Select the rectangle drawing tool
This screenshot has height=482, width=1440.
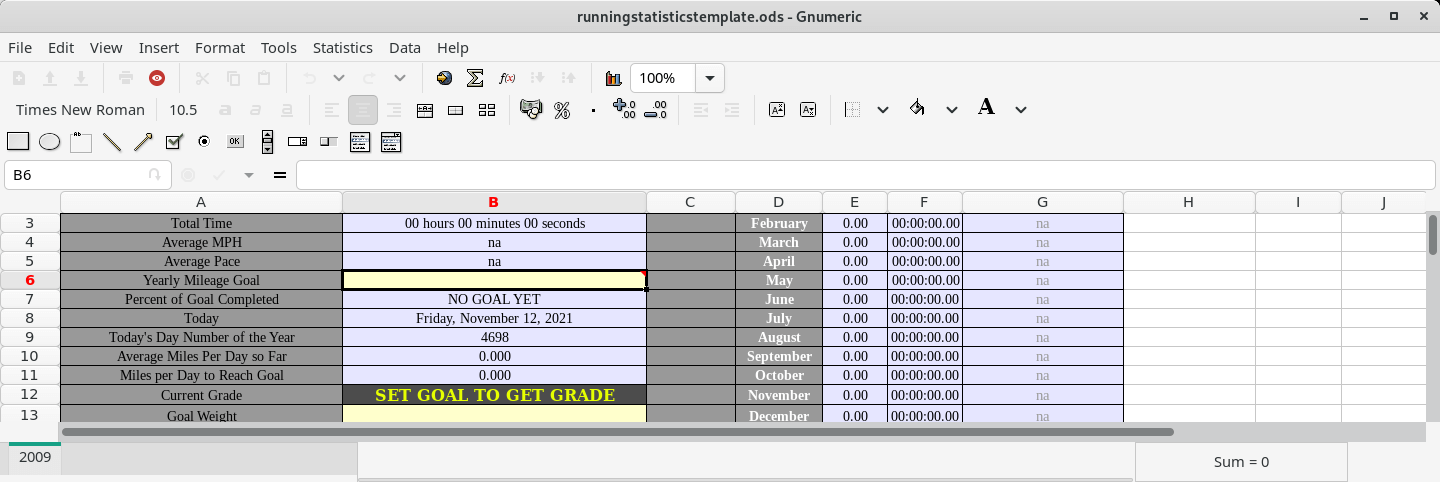(18, 142)
